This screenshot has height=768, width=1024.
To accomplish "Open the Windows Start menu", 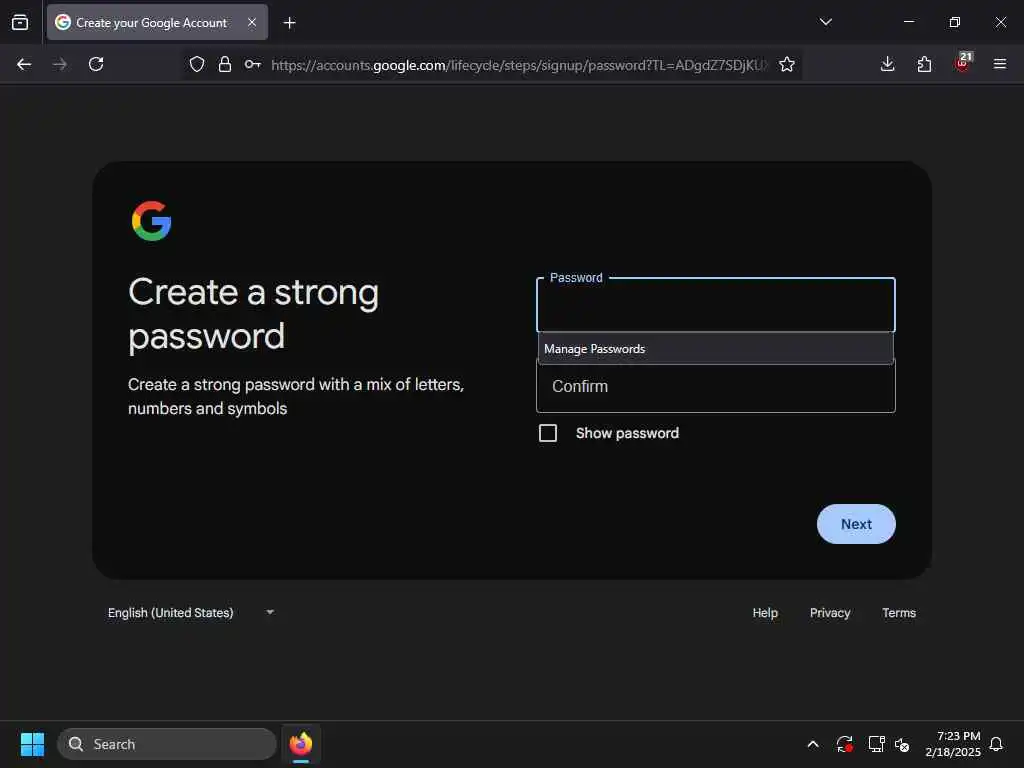I will click(x=32, y=744).
